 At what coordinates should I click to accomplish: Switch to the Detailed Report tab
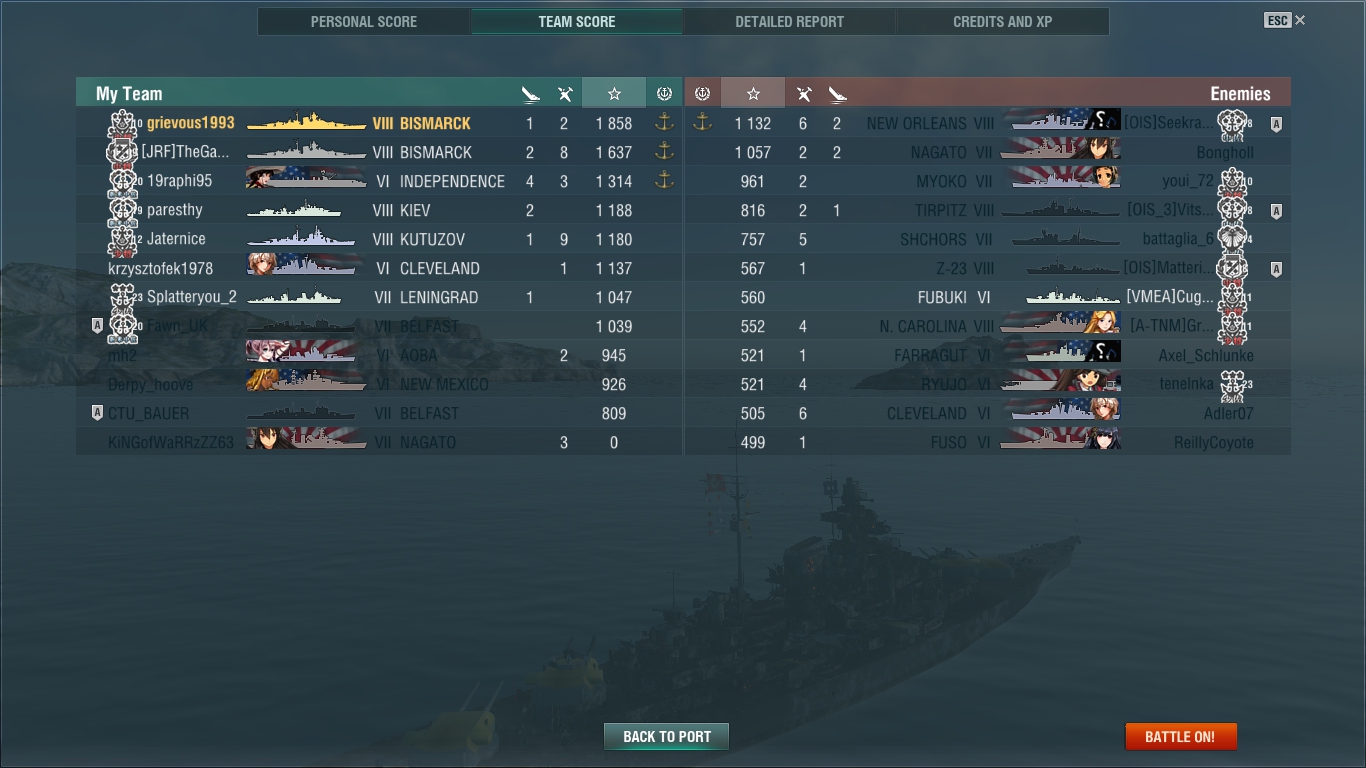click(789, 21)
